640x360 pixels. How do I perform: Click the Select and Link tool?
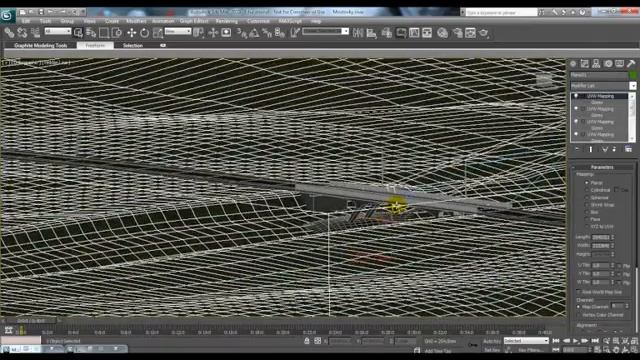pyautogui.click(x=9, y=33)
